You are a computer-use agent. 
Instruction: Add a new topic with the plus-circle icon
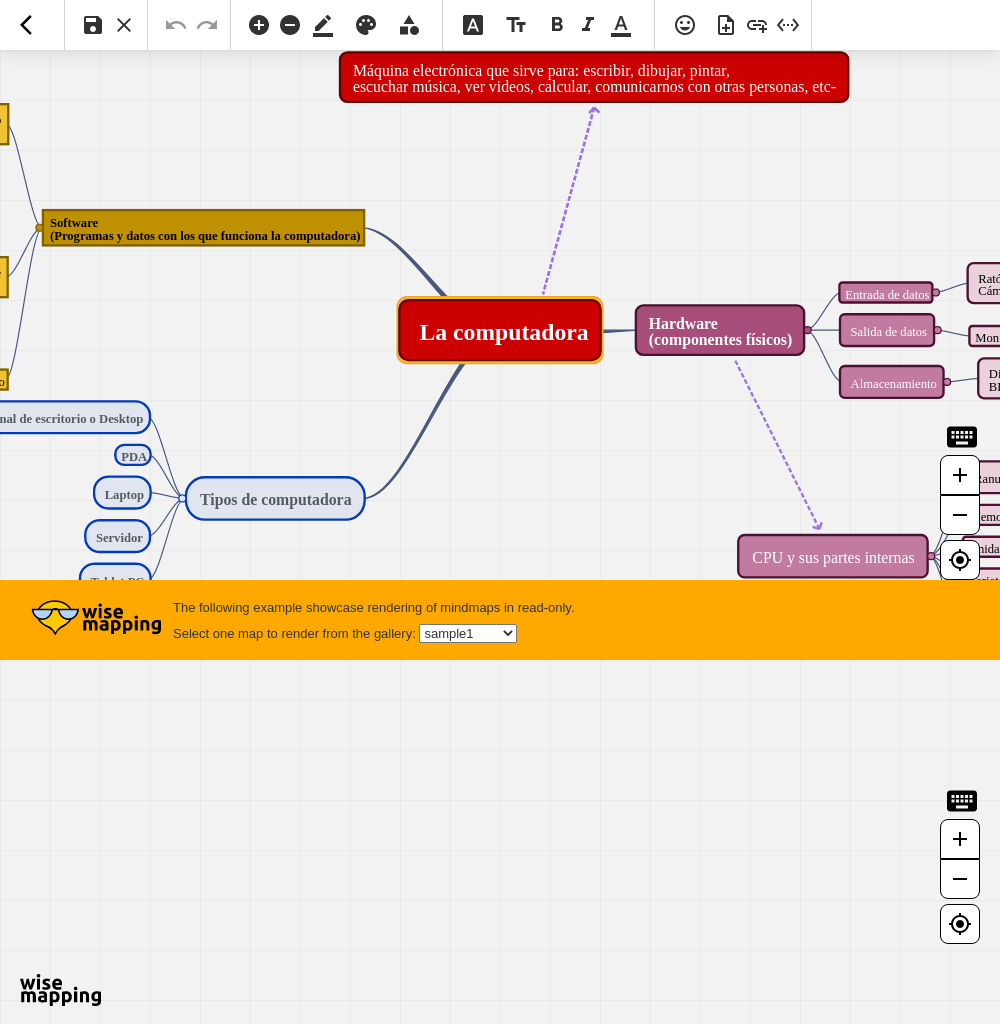point(259,25)
